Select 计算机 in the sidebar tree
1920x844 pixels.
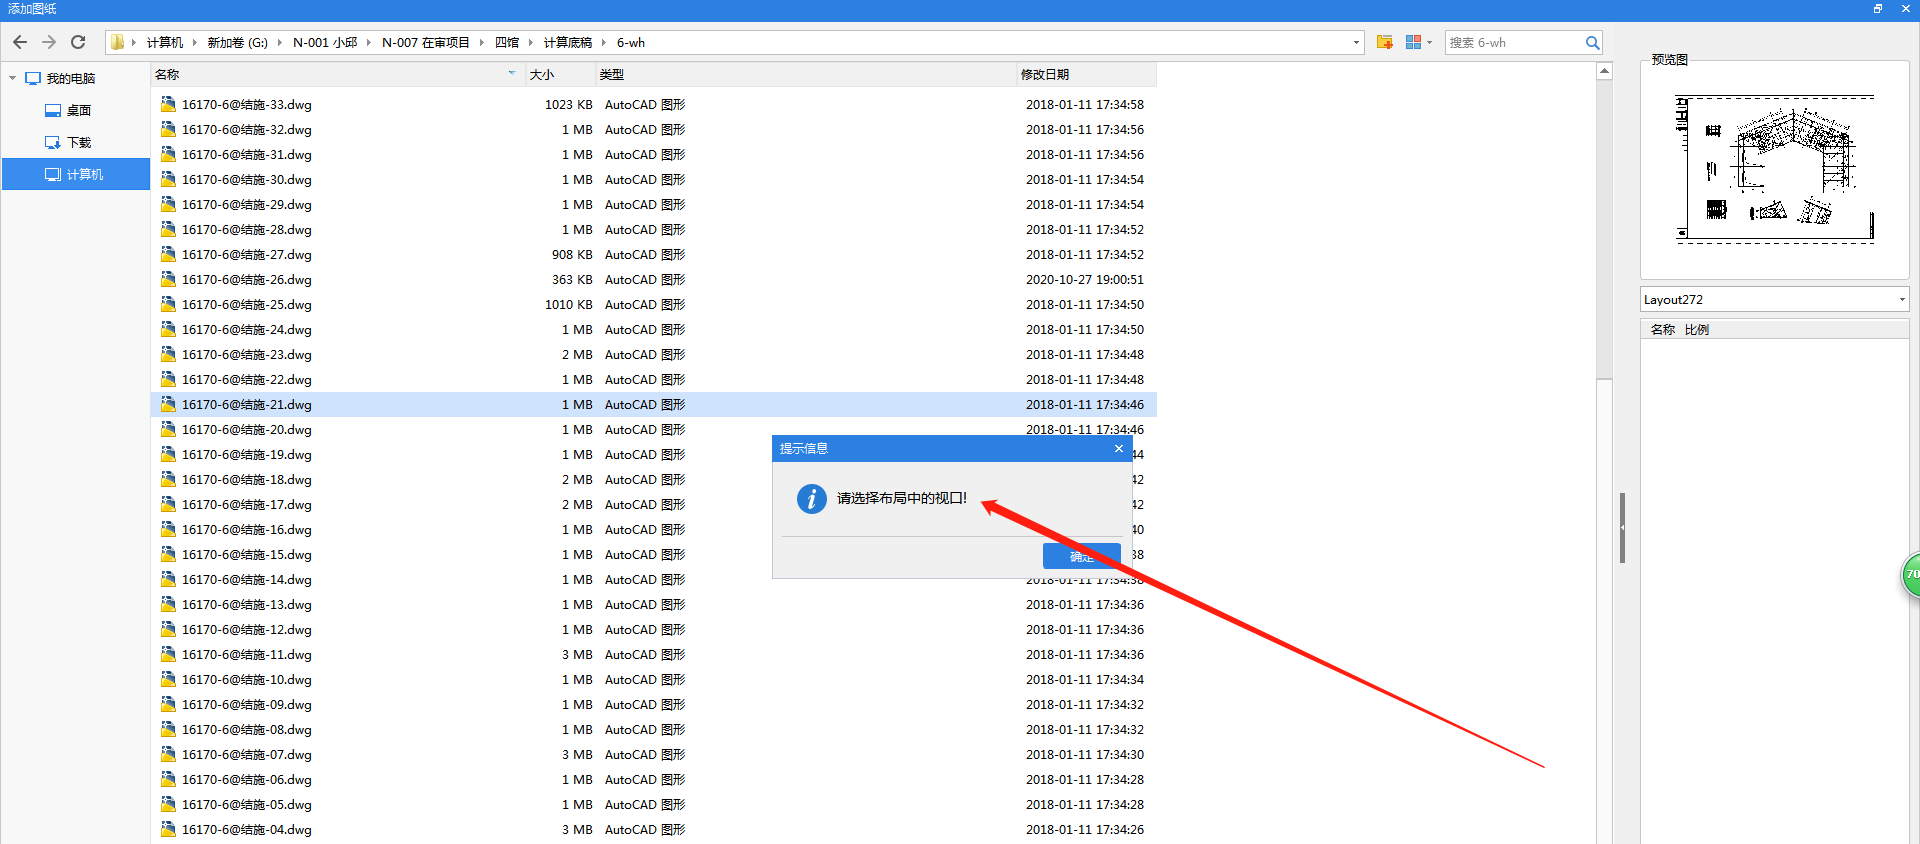coord(76,174)
